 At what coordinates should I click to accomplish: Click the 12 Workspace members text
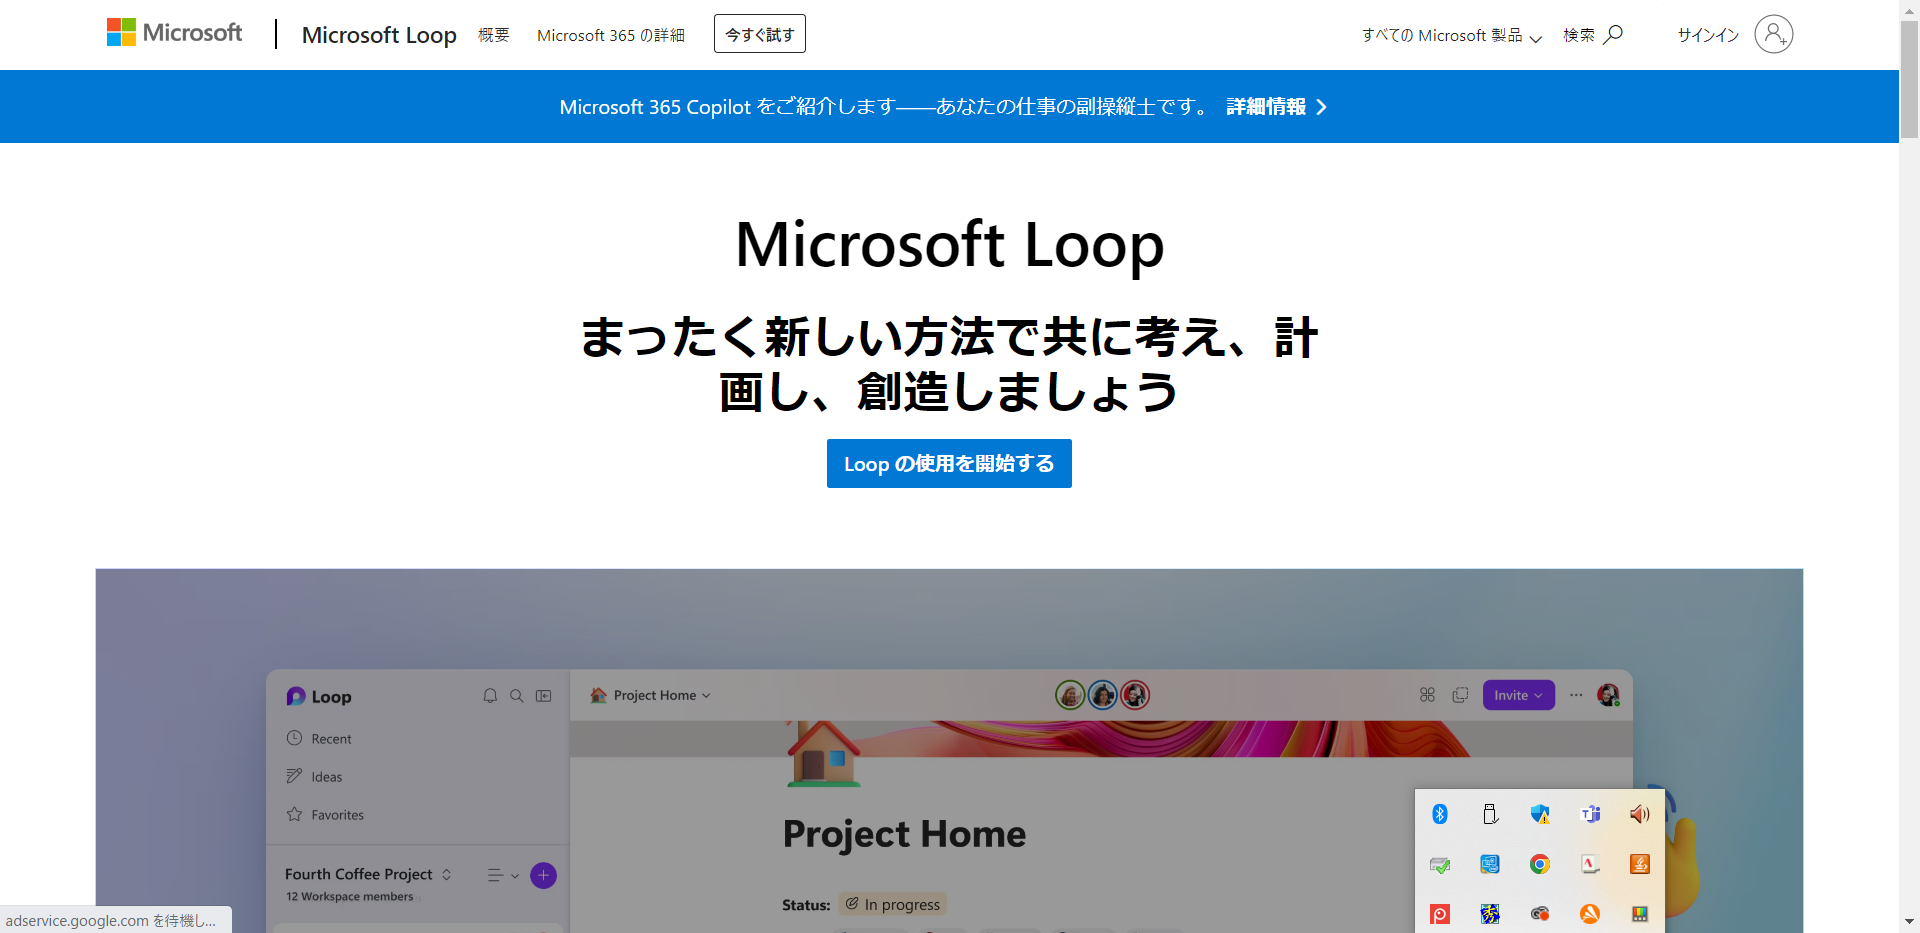pyautogui.click(x=350, y=897)
